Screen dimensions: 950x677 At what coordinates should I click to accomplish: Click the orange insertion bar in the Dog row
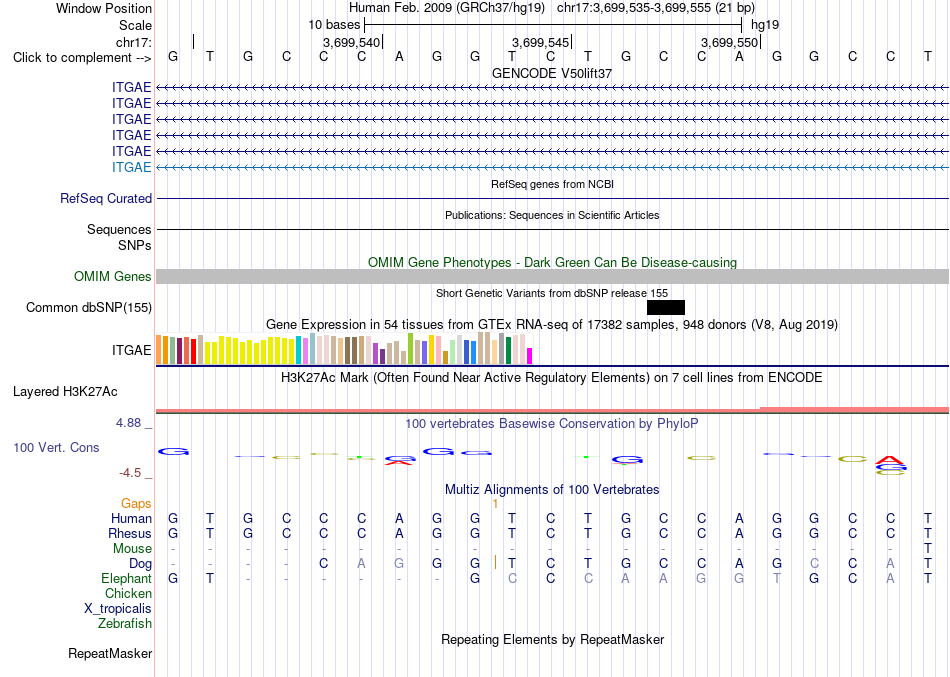pyautogui.click(x=495, y=562)
